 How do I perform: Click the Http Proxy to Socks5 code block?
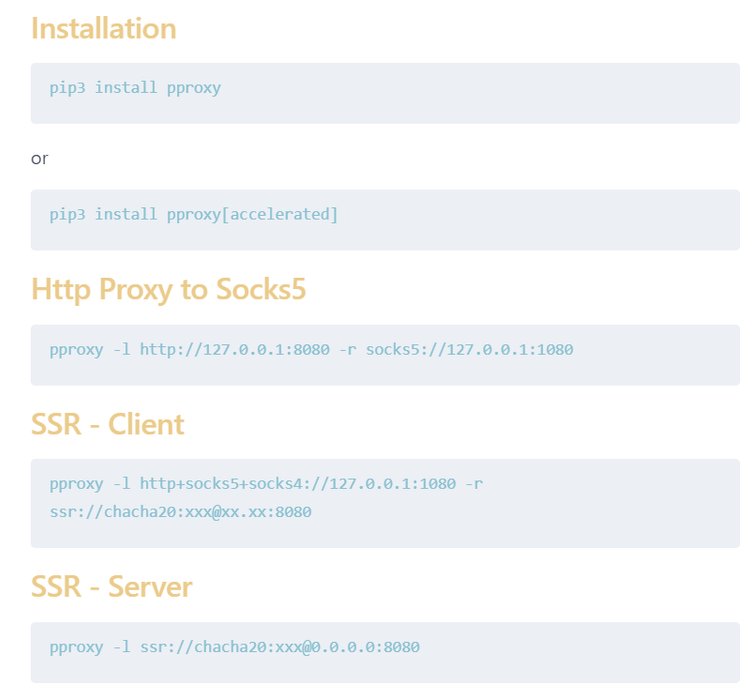[x=385, y=354]
